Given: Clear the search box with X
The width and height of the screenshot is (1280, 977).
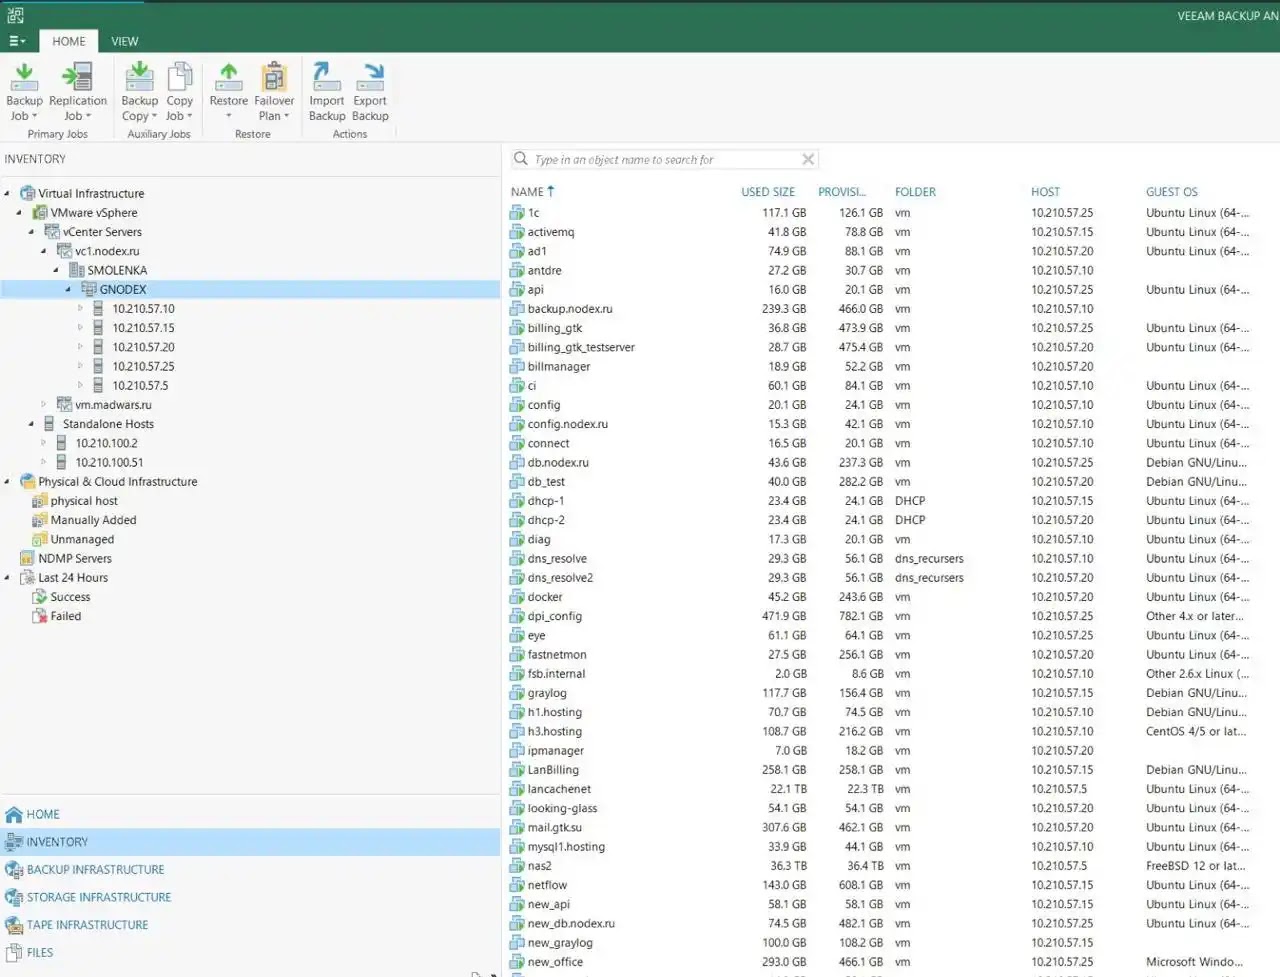Looking at the screenshot, I should [x=808, y=159].
